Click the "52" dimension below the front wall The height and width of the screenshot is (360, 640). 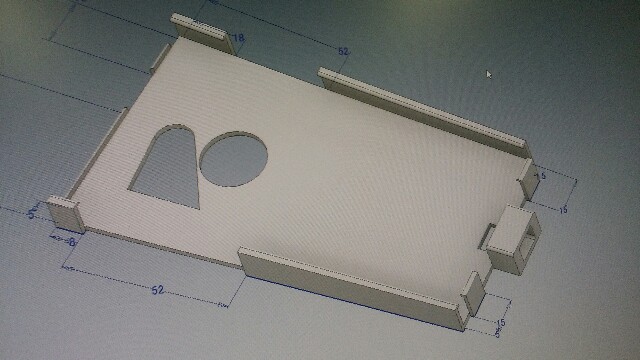[x=158, y=290]
